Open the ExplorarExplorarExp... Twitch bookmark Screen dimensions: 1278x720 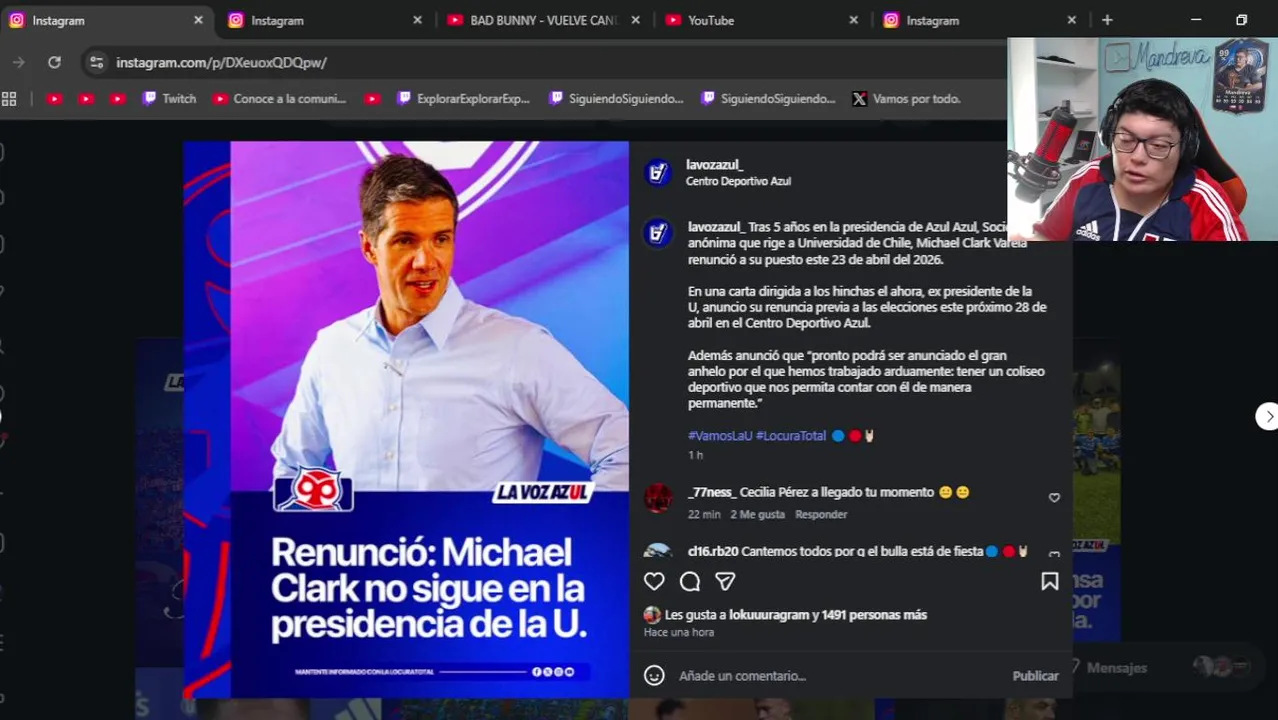coord(463,98)
